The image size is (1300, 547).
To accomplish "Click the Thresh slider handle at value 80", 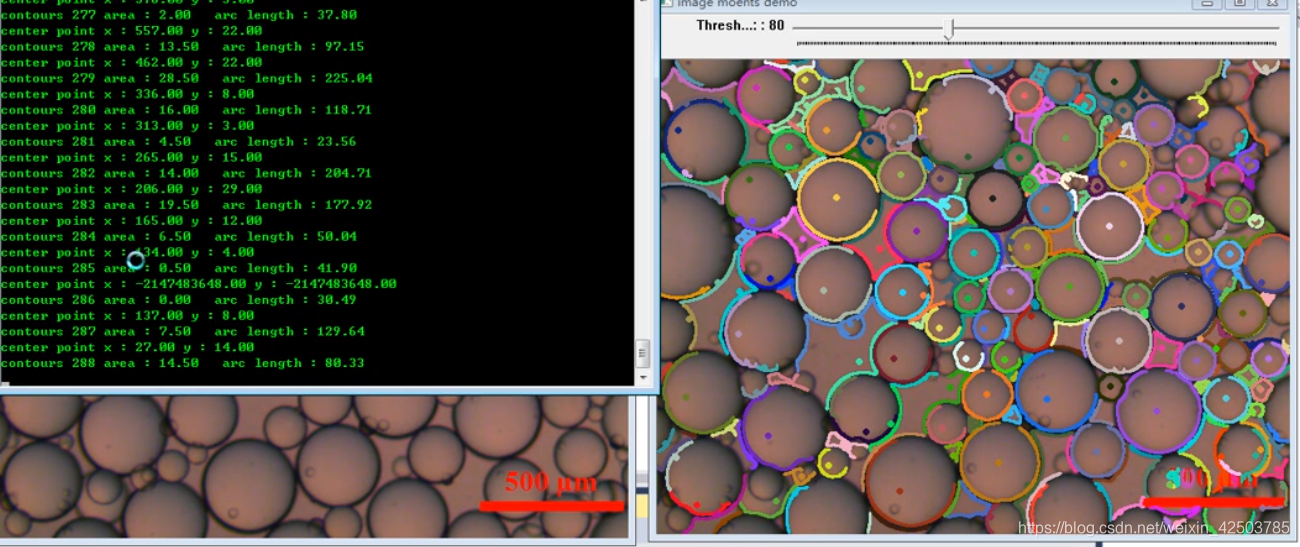I will 949,29.
